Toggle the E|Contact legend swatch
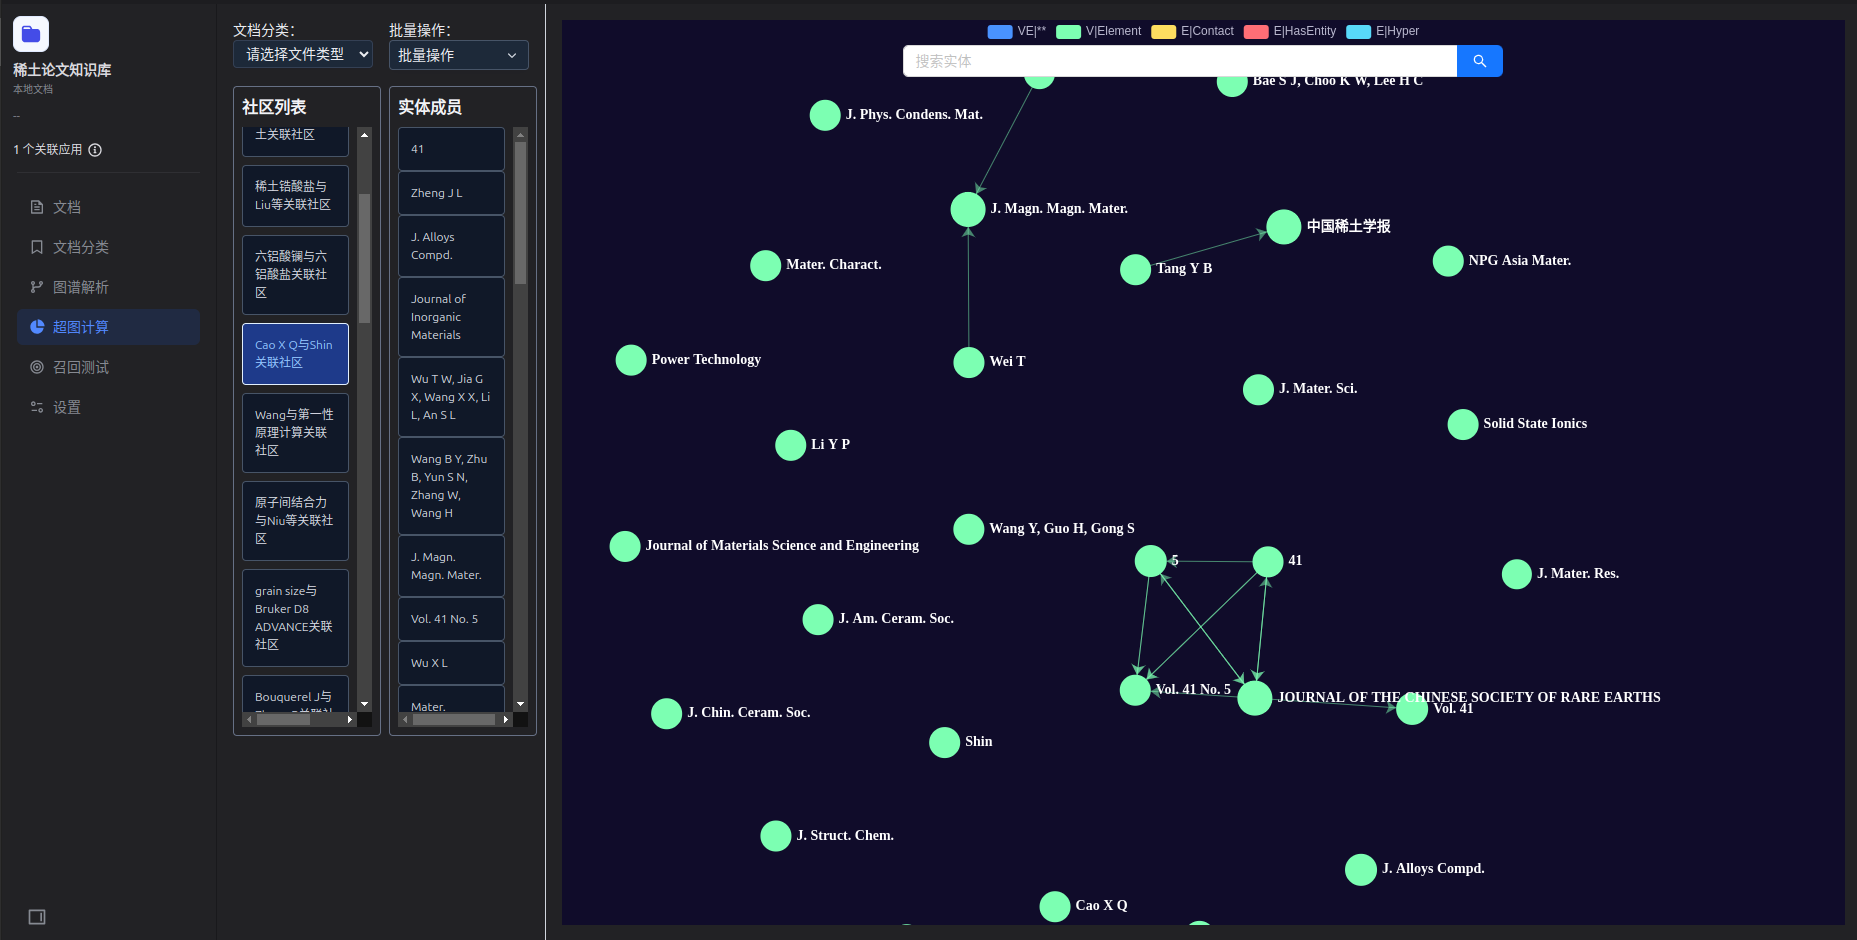Screen dimensions: 1857x940 (1164, 32)
